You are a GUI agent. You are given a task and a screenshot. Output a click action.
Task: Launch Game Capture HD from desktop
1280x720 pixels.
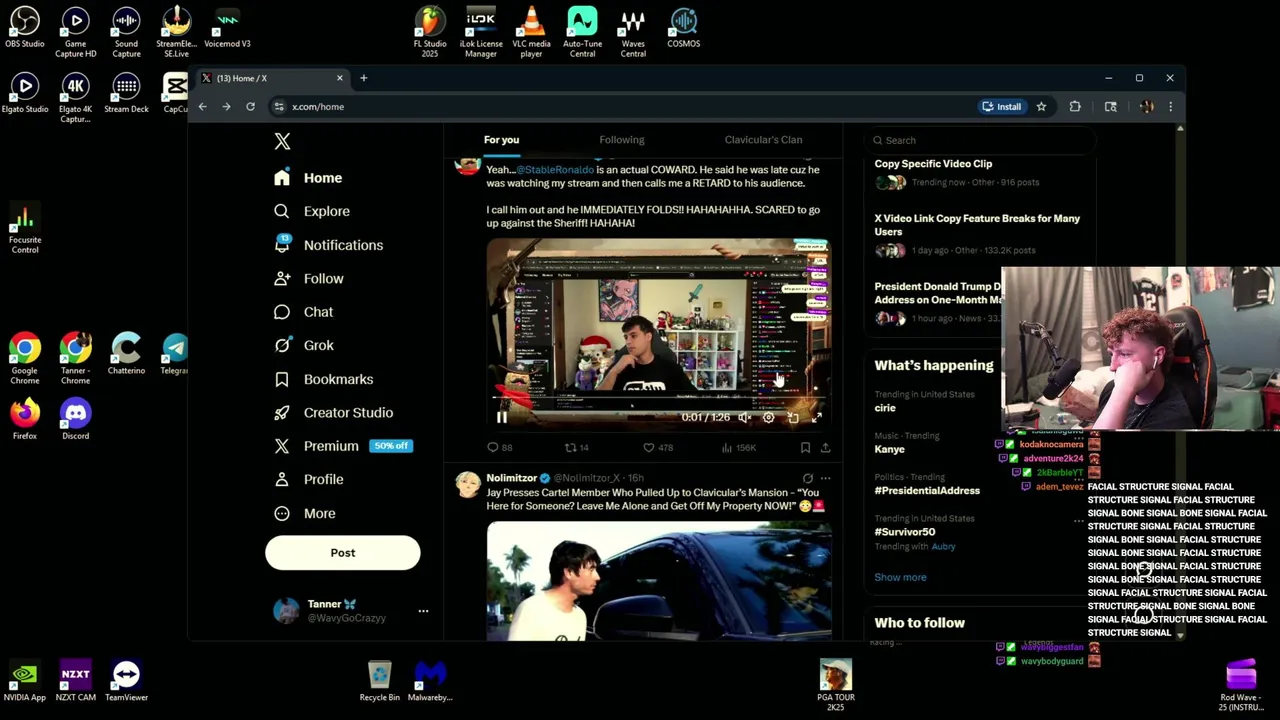(x=75, y=32)
